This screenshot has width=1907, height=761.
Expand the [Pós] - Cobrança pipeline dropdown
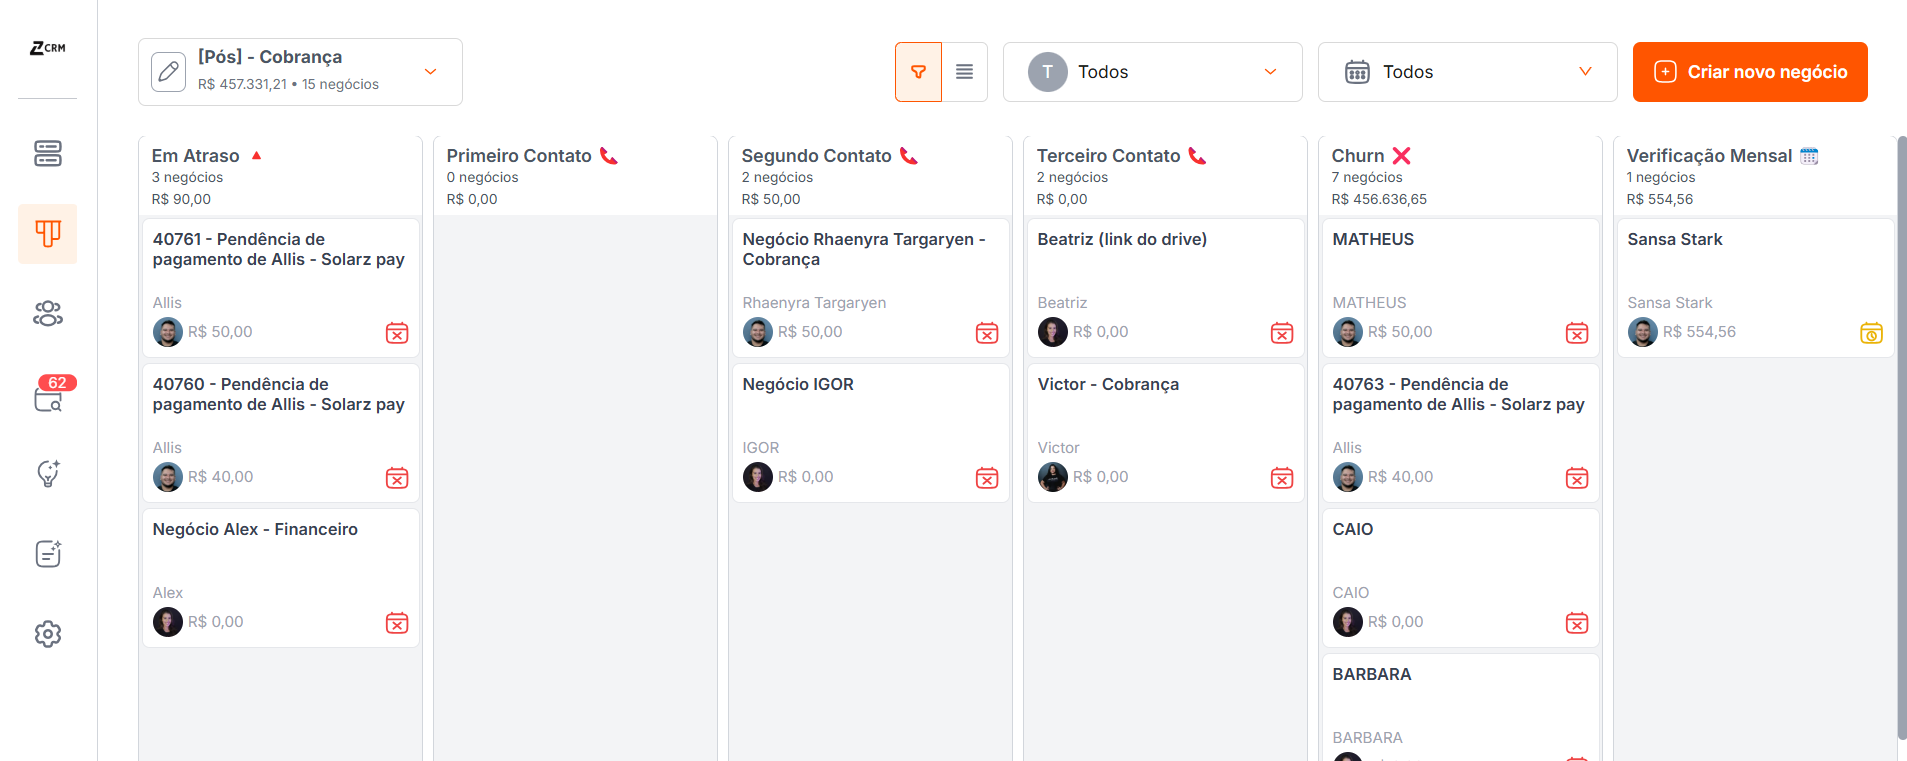(x=431, y=72)
